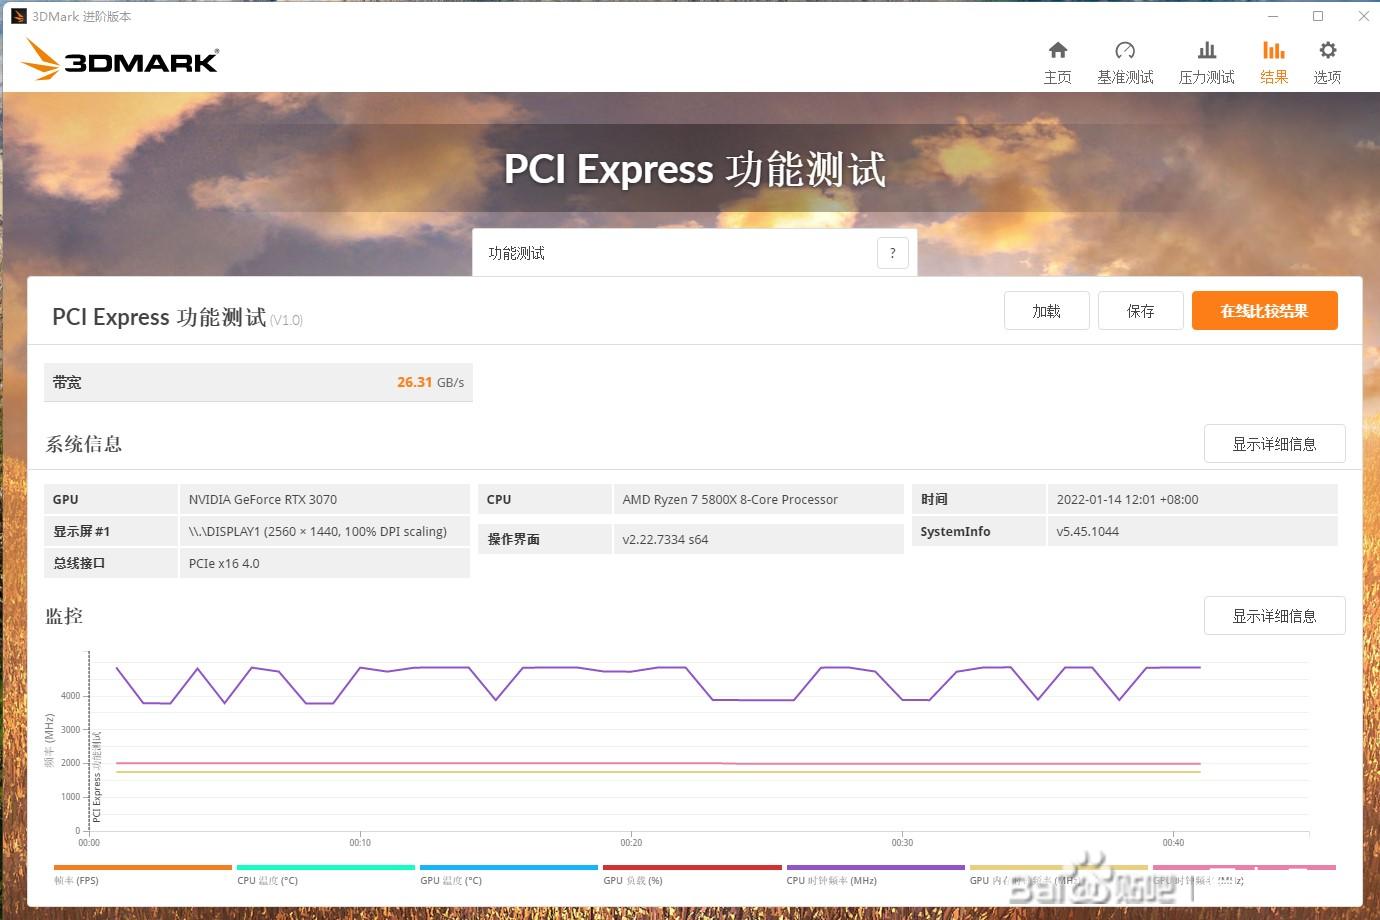Click the 2022-01-14 12:01 time value
Image resolution: width=1380 pixels, height=920 pixels.
pos(1127,499)
